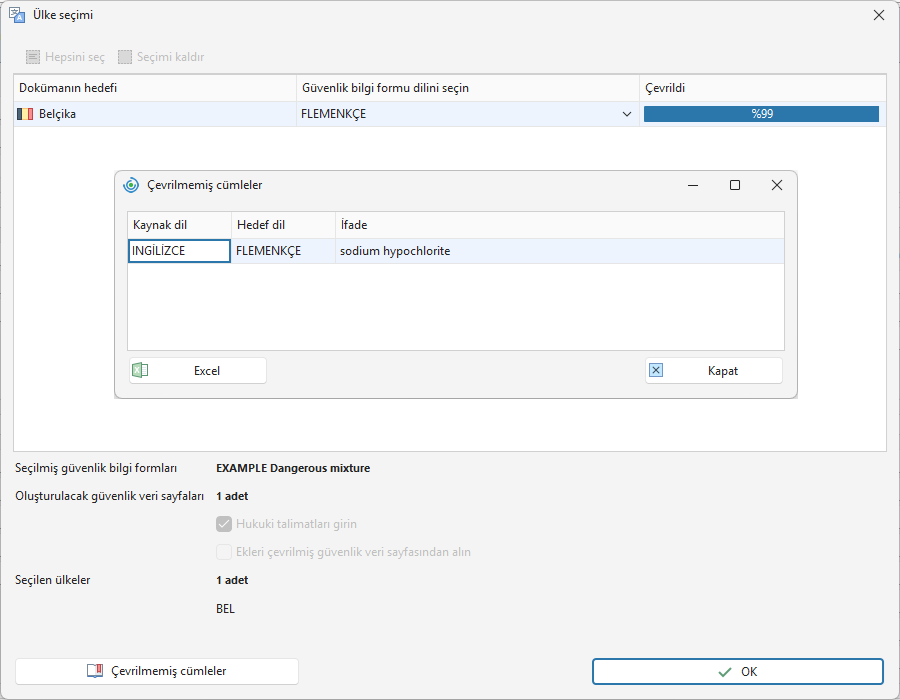Click the Ülke seçimi window title icon

pyautogui.click(x=17, y=15)
